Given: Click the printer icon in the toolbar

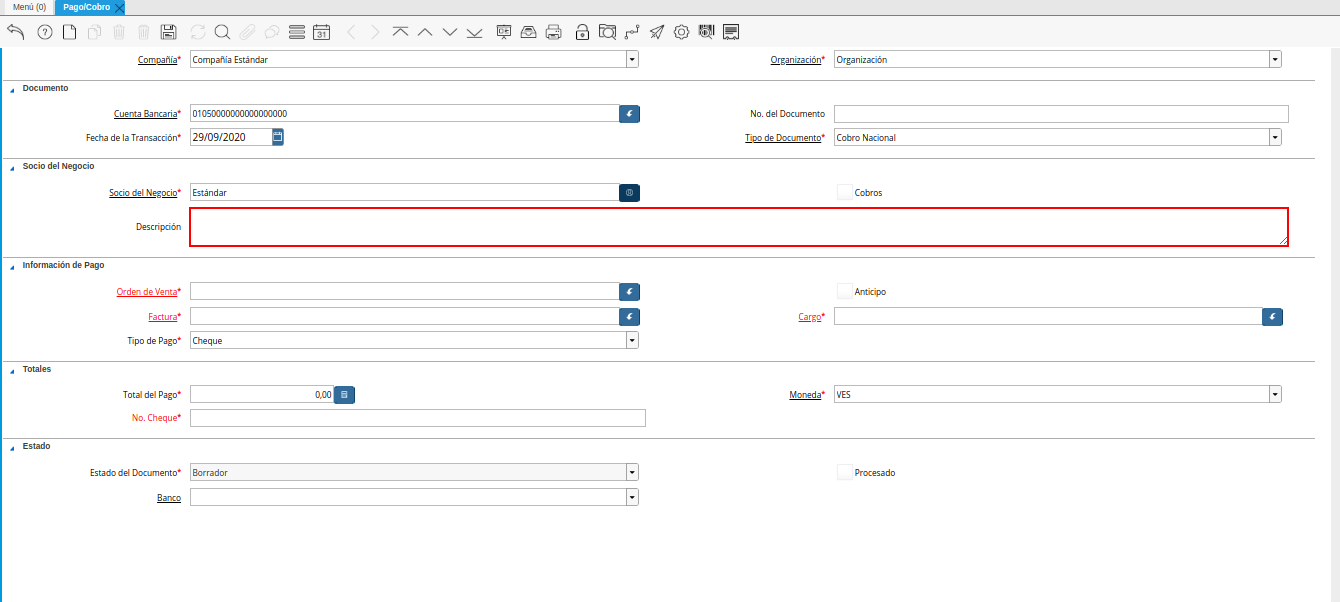Looking at the screenshot, I should point(554,32).
